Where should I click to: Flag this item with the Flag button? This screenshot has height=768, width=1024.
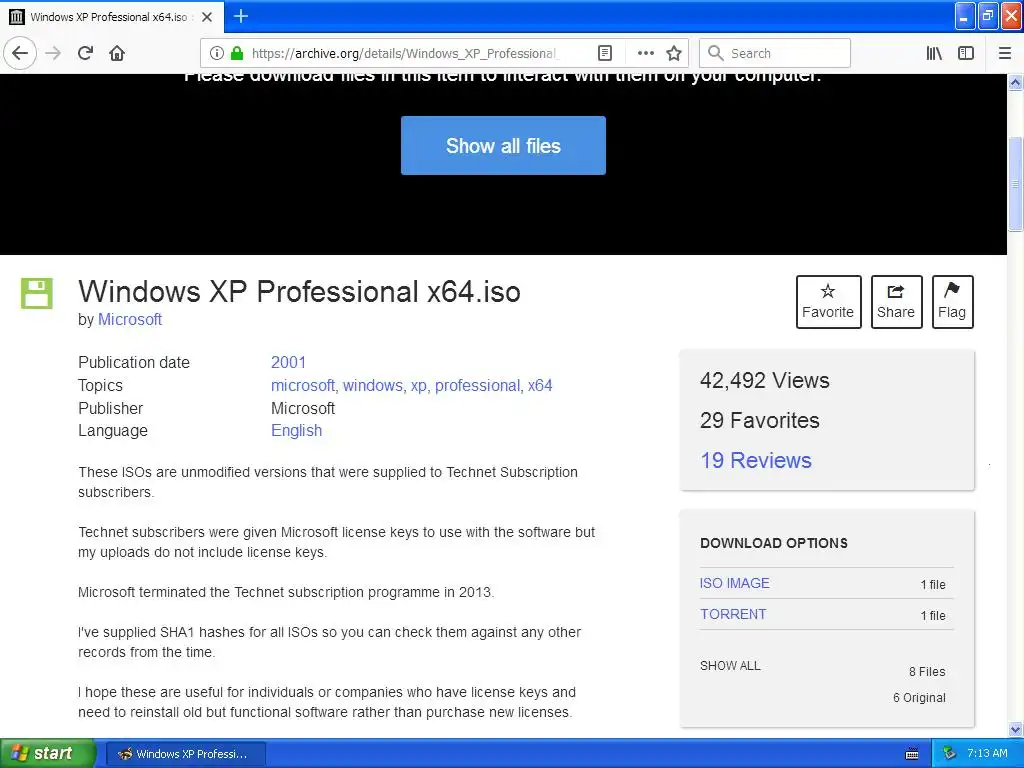[952, 302]
